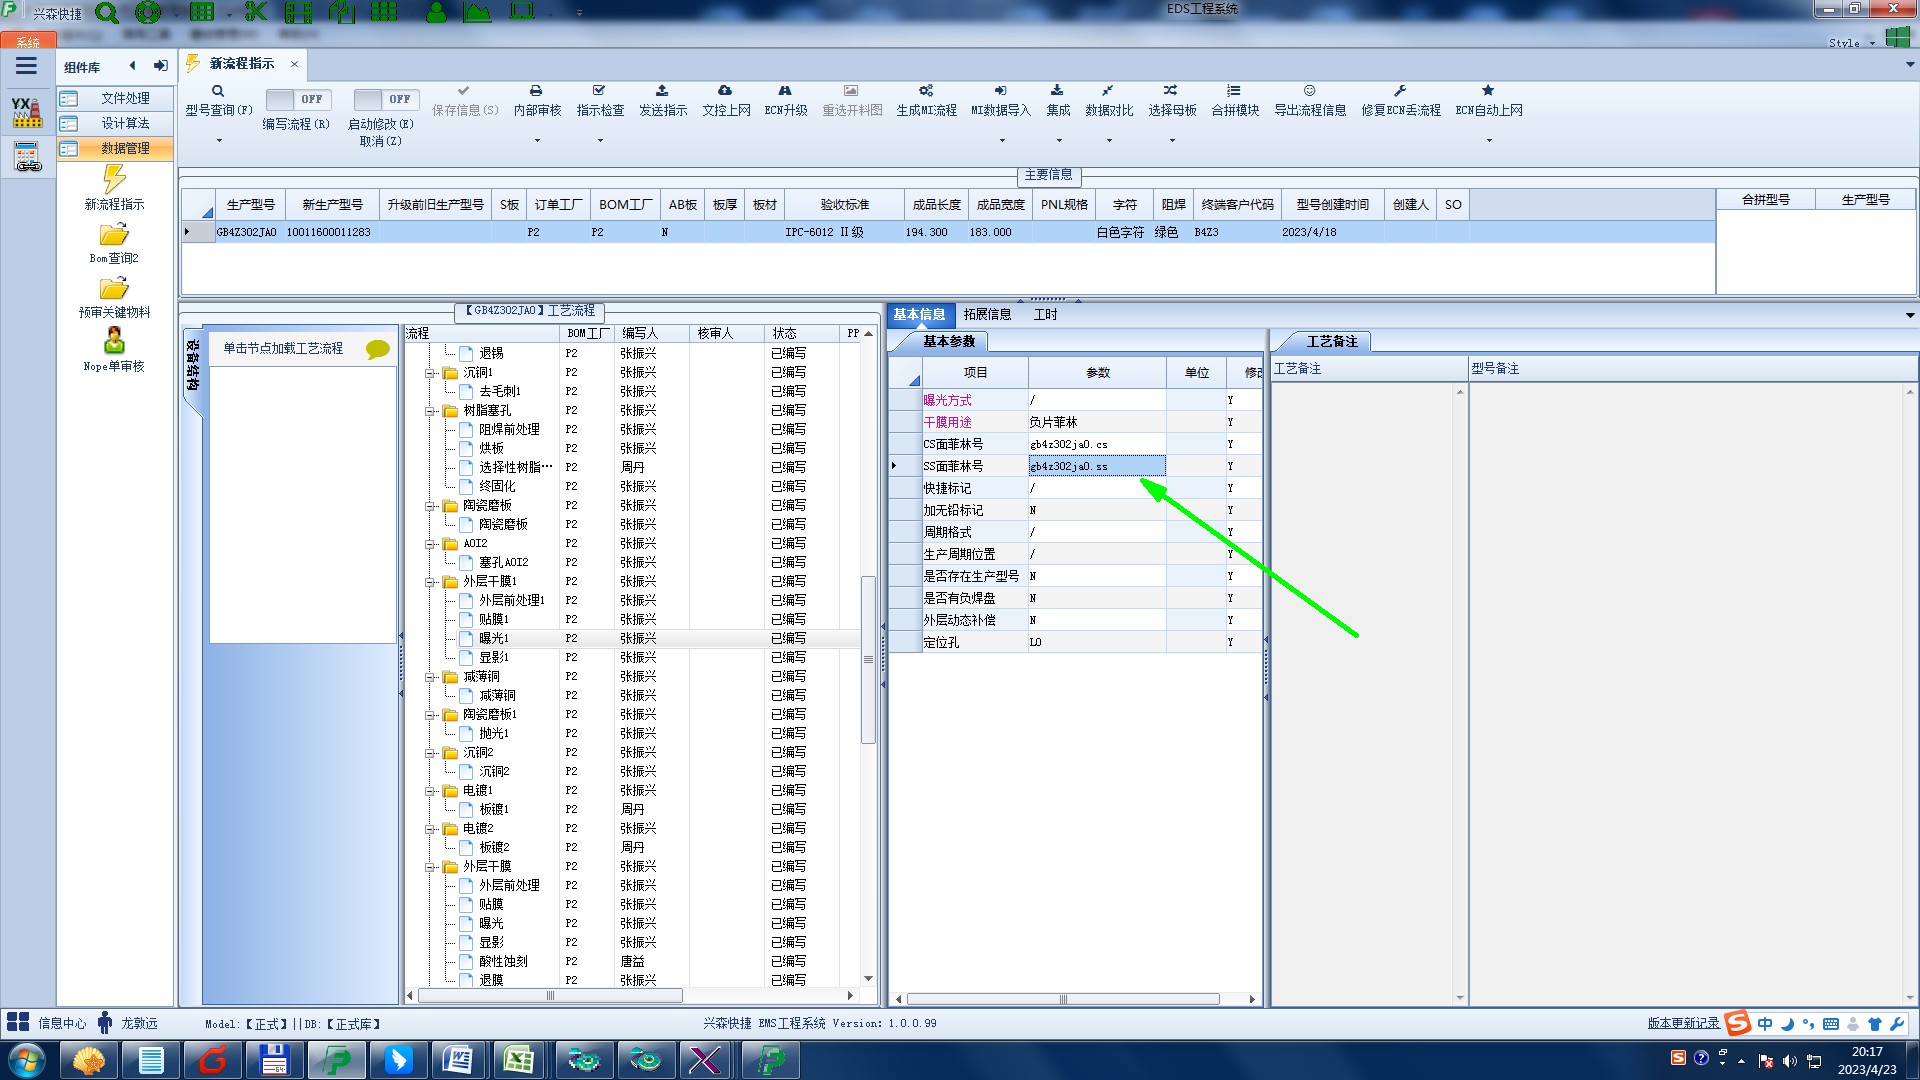Open the 版本更新记录 link
The height and width of the screenshot is (1080, 1920).
[x=1683, y=1023]
